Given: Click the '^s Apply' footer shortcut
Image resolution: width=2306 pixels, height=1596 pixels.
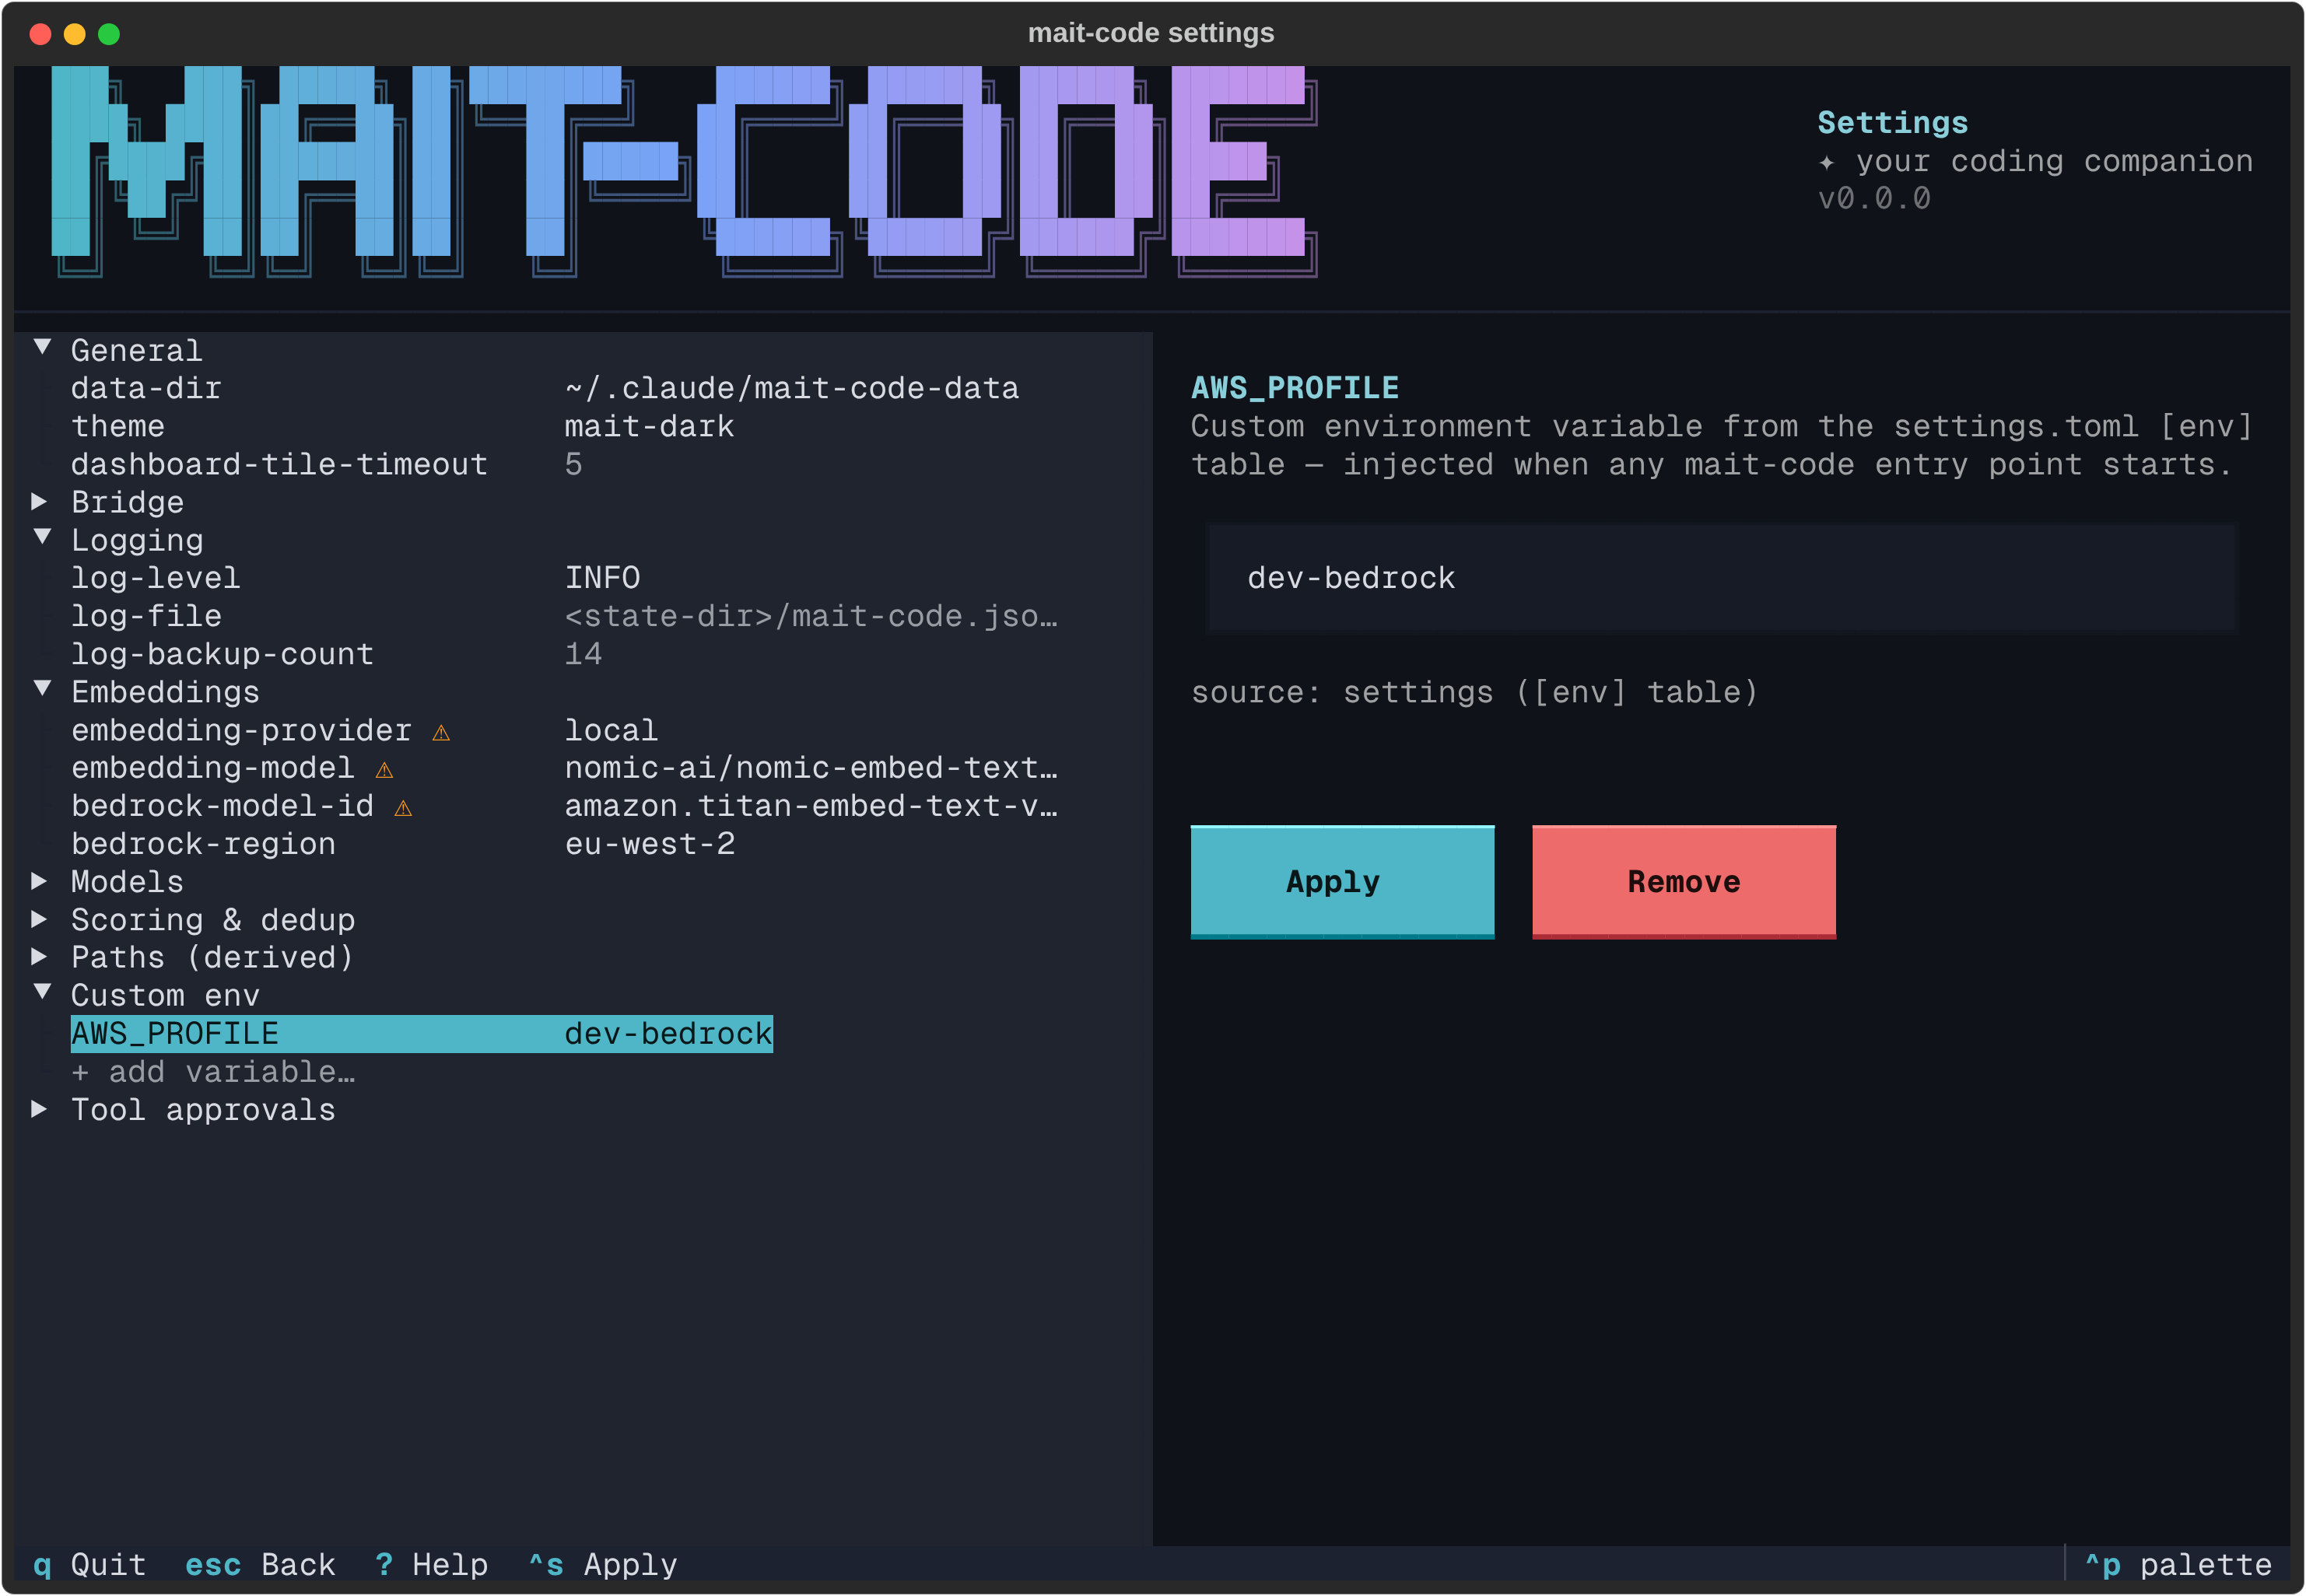Looking at the screenshot, I should 602,1565.
